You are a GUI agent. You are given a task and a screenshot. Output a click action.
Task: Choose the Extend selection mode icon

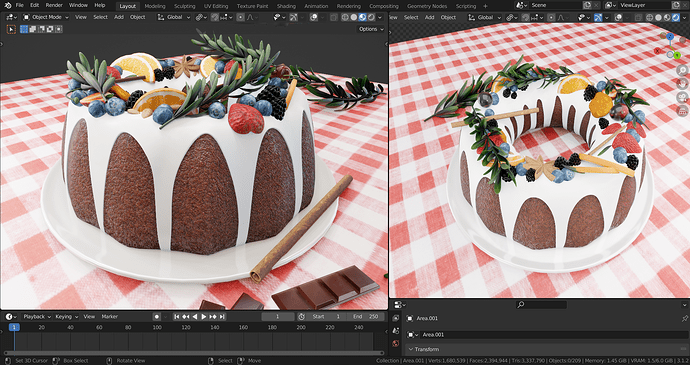pyautogui.click(x=33, y=29)
